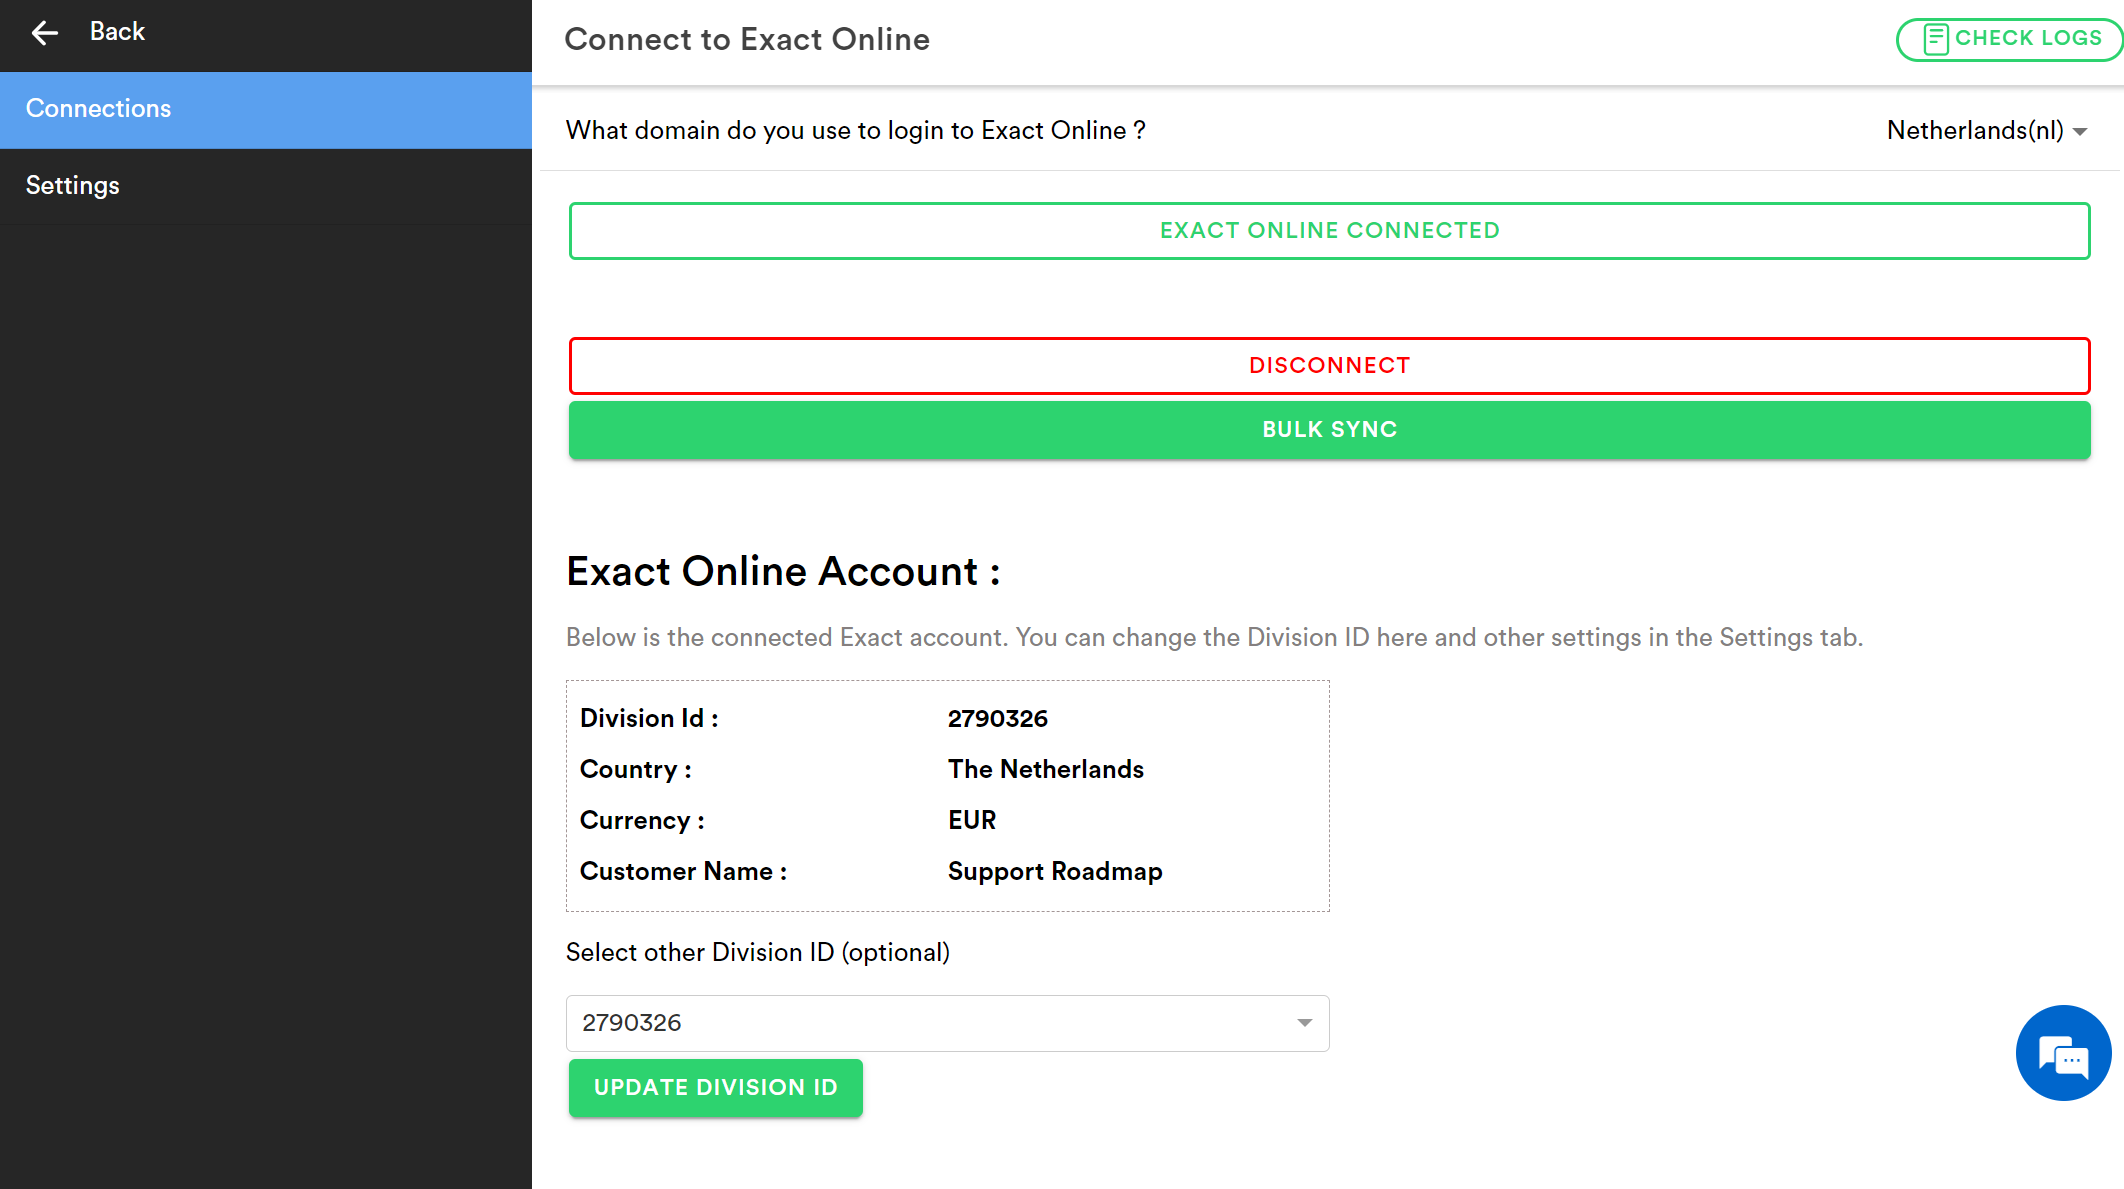Start a Bulk Sync

point(1329,430)
